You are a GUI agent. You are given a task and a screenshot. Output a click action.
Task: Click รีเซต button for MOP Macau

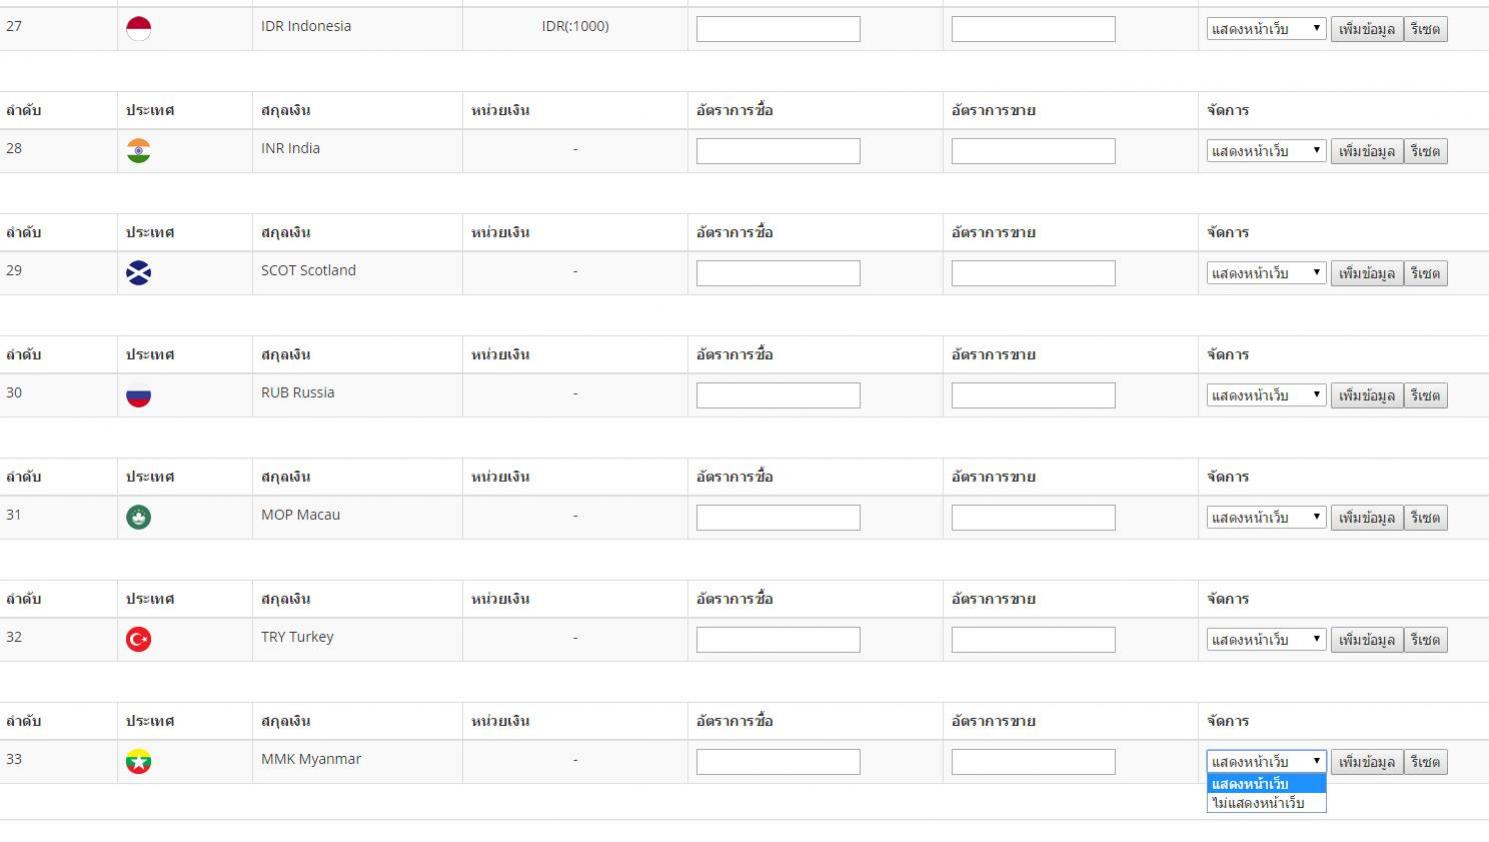click(x=1426, y=517)
